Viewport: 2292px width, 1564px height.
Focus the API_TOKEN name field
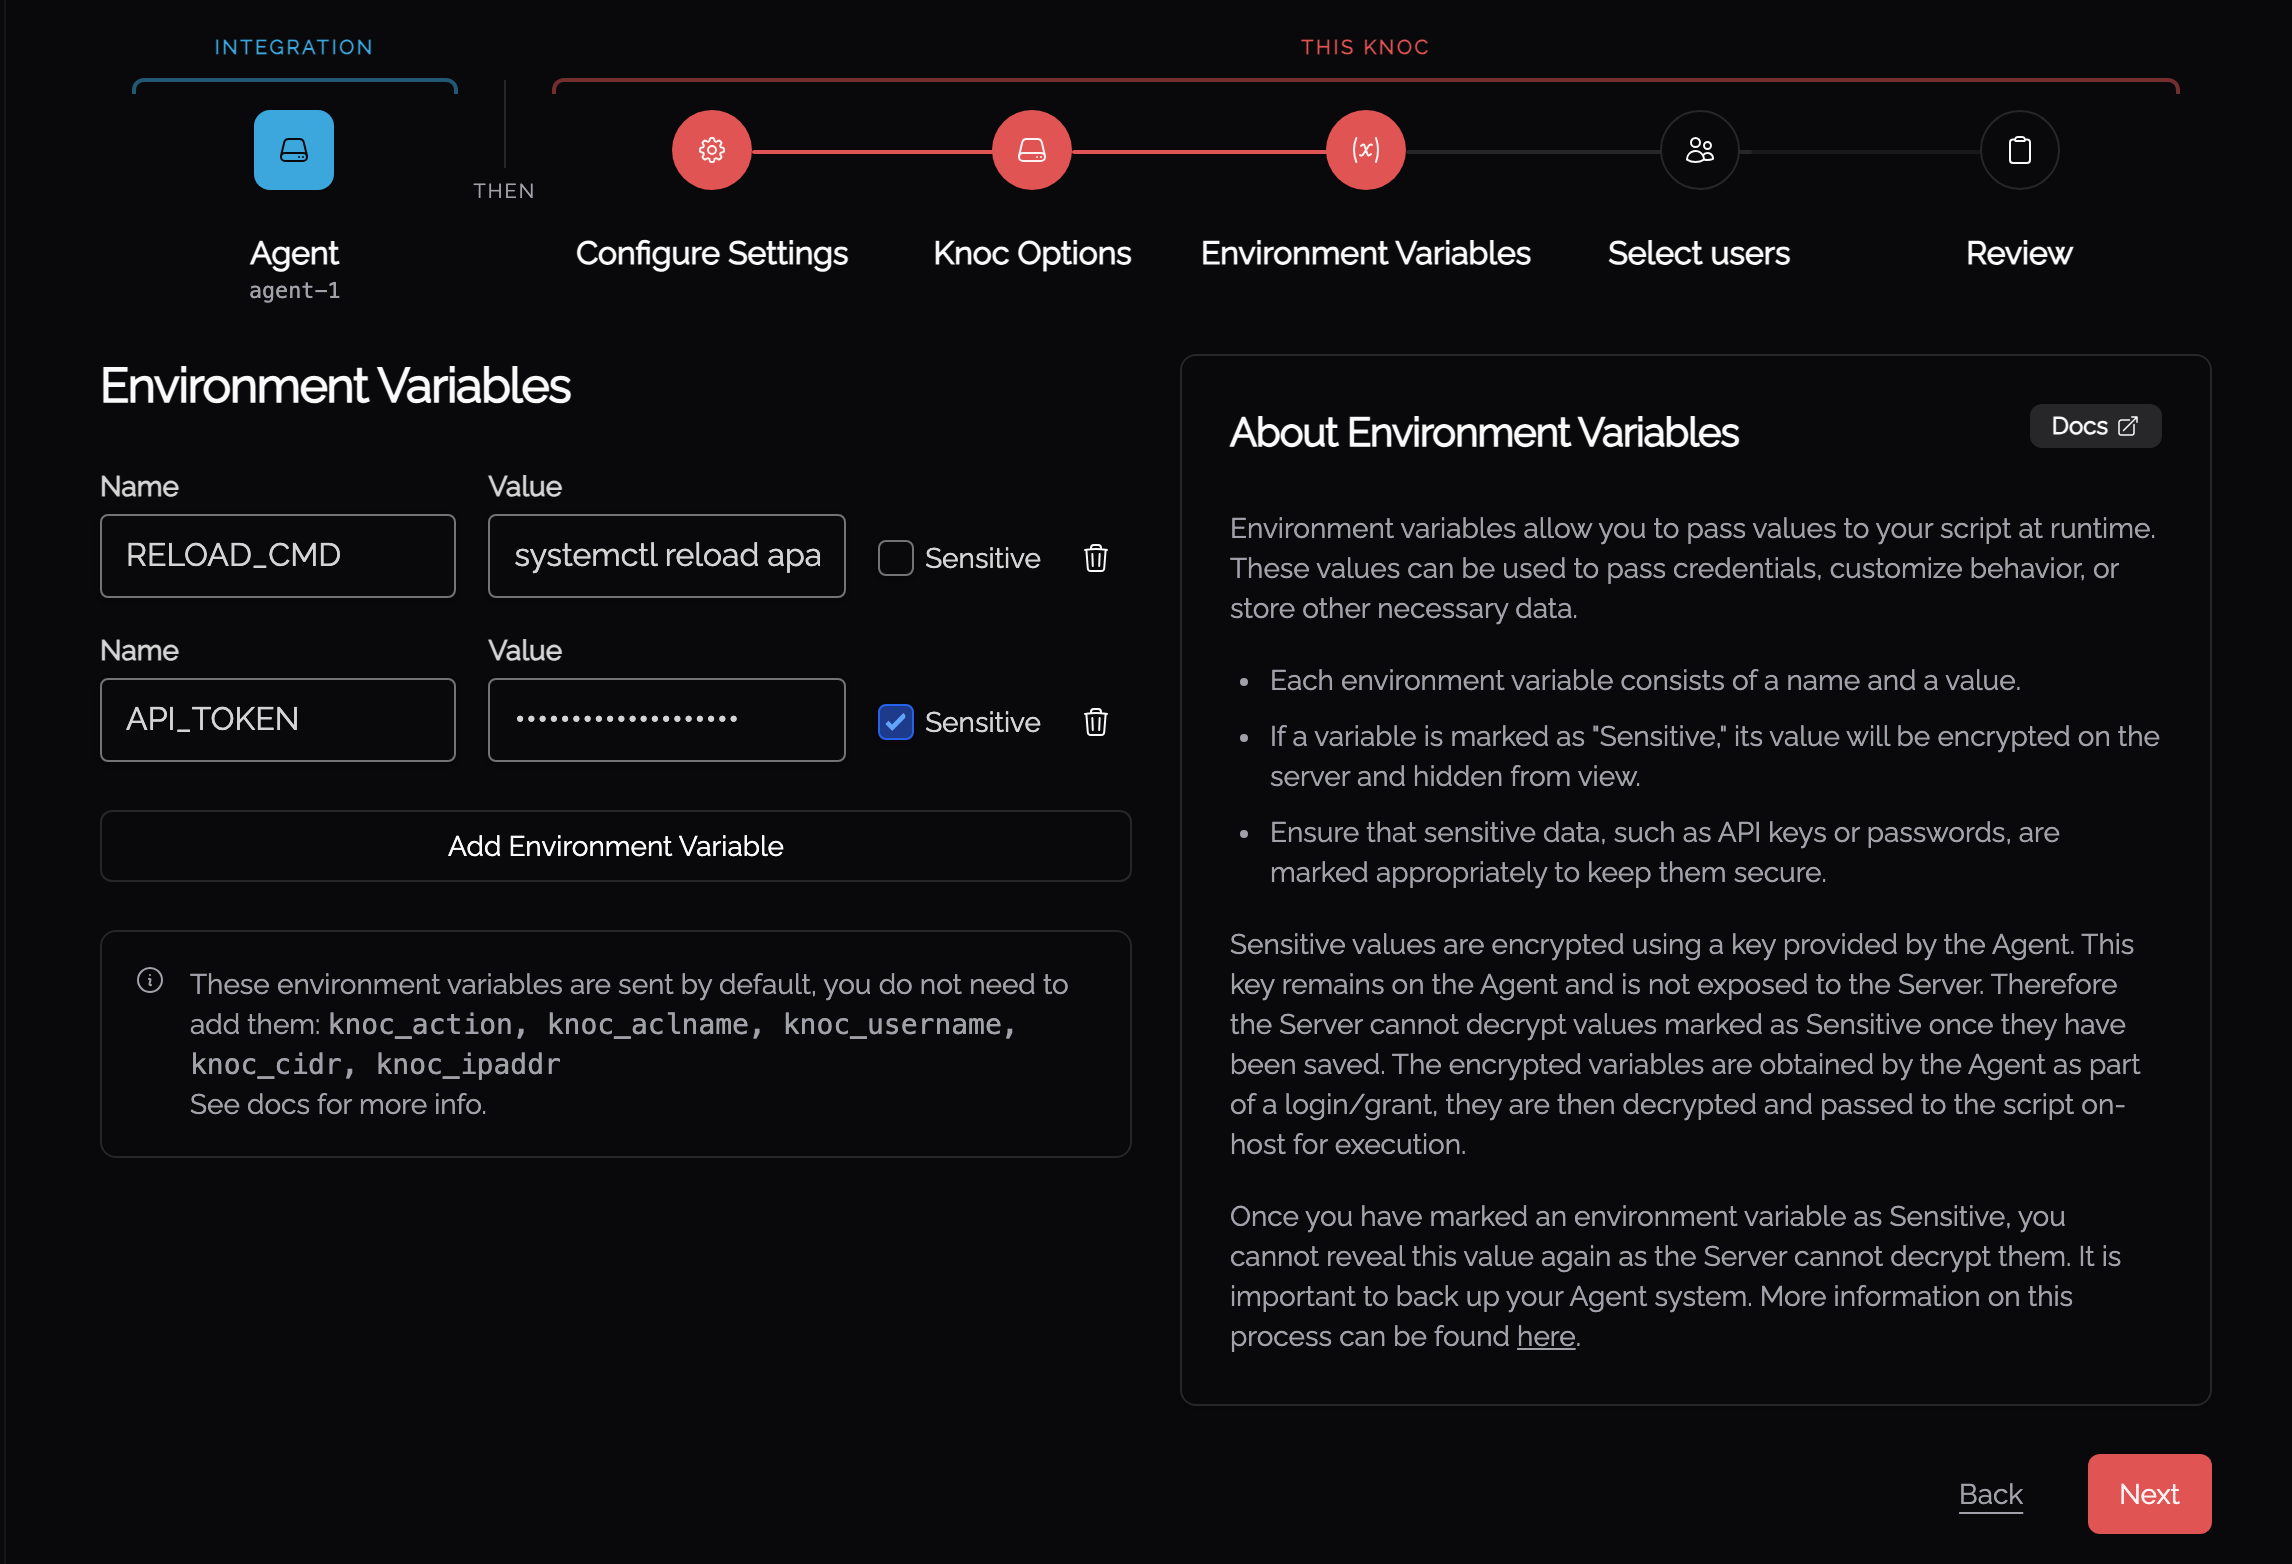pyautogui.click(x=278, y=720)
